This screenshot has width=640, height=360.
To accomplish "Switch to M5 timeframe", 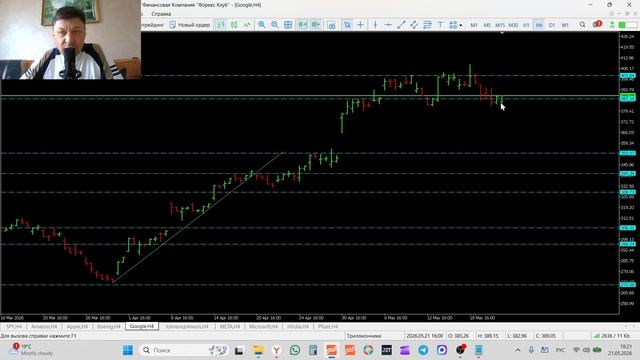I will (487, 25).
